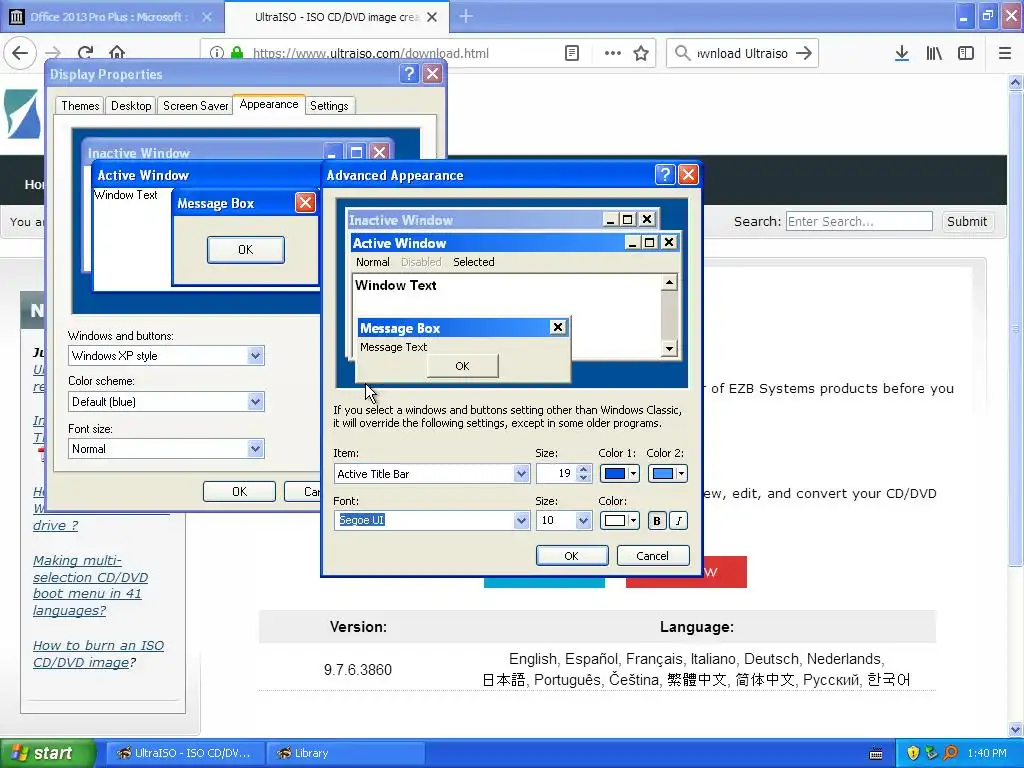Image resolution: width=1024 pixels, height=768 pixels.
Task: Close the UltraISO browser tab
Action: (x=432, y=17)
